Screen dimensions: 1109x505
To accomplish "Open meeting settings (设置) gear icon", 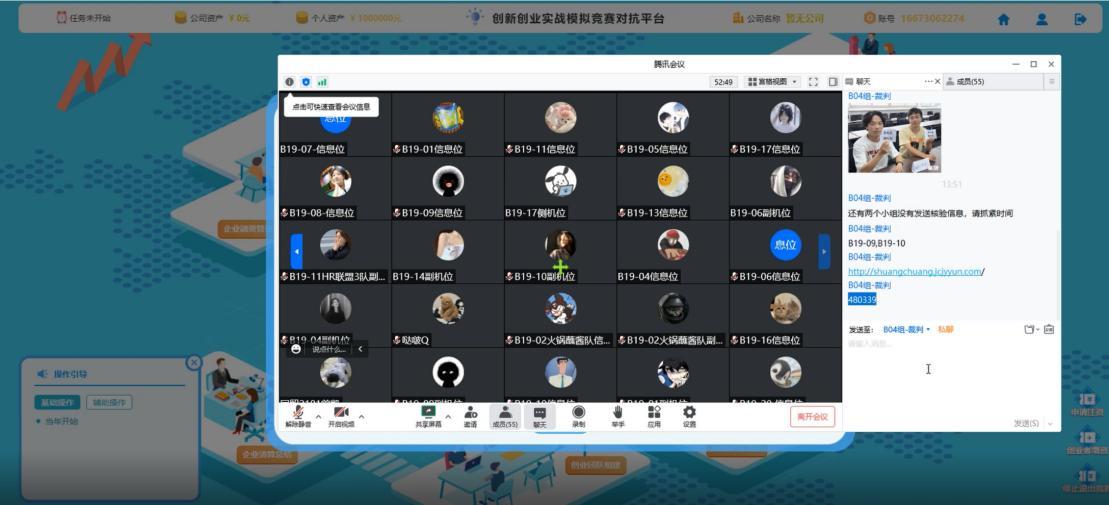I will 689,413.
